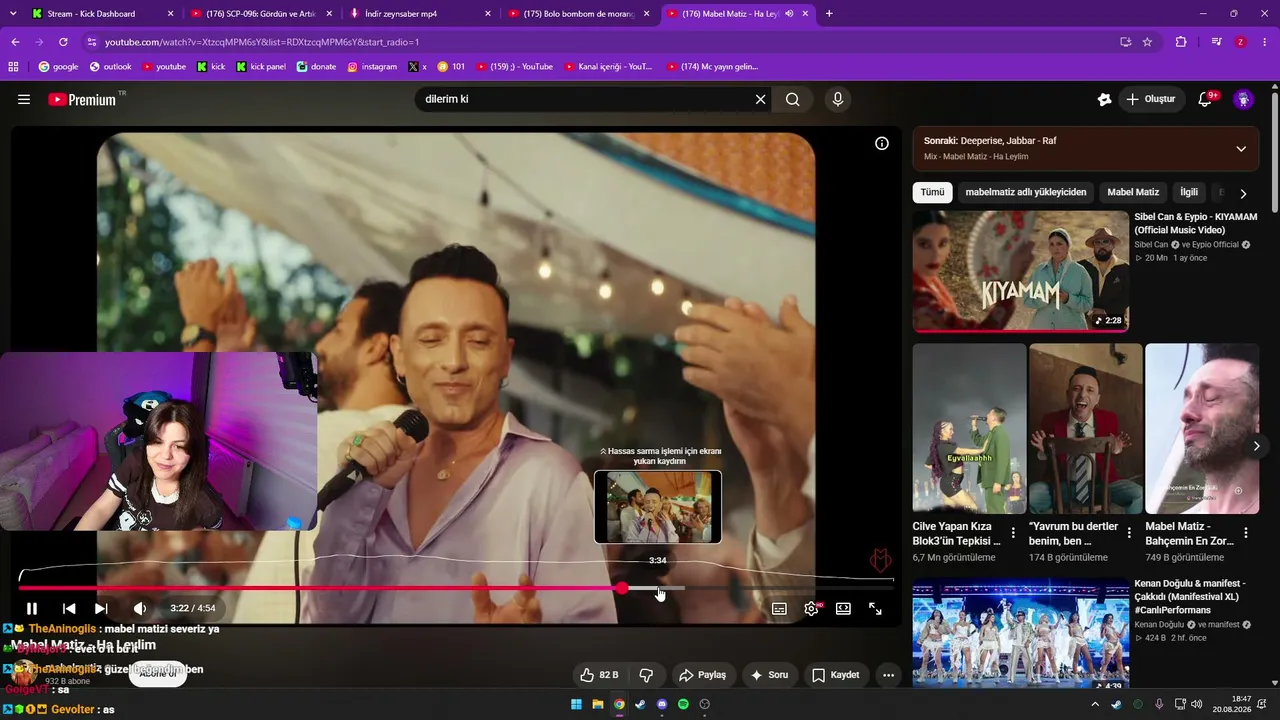
Task: Open the Windows Start menu
Action: pyautogui.click(x=577, y=704)
